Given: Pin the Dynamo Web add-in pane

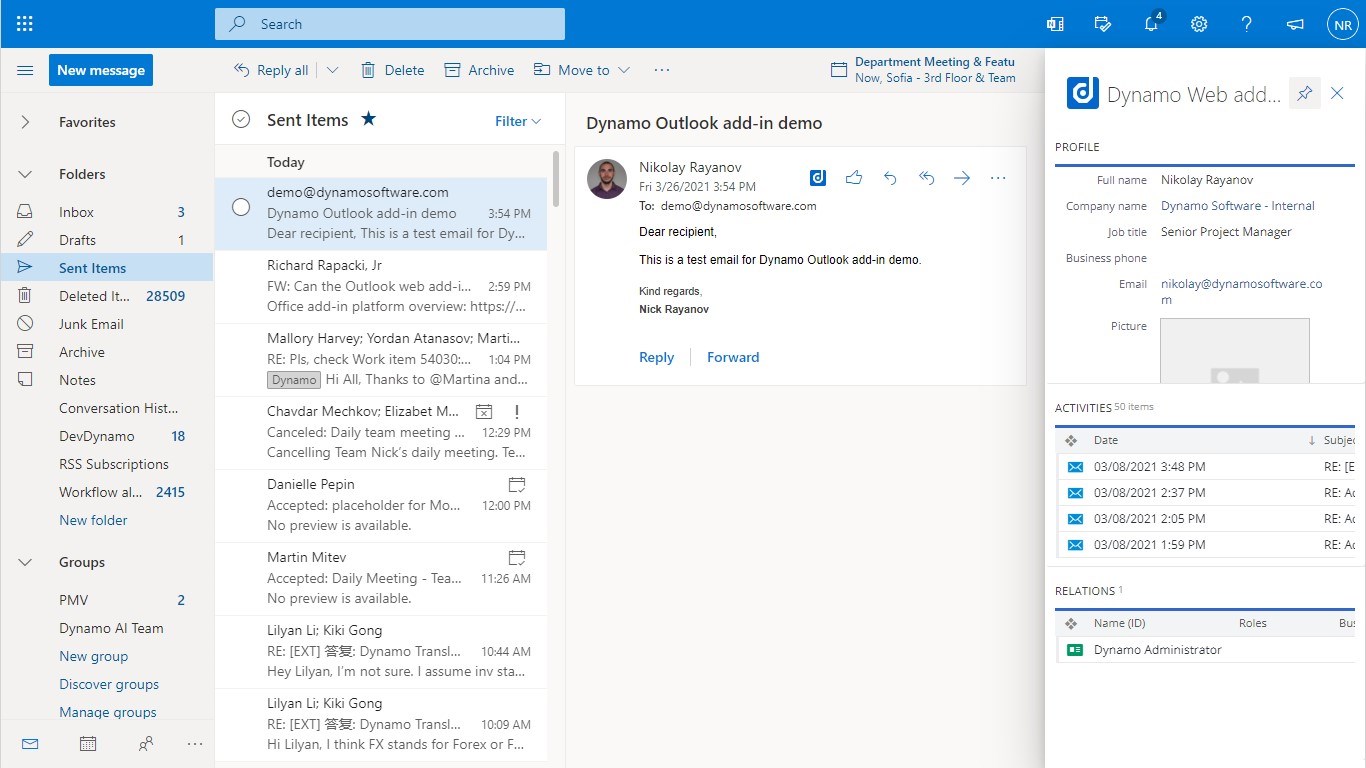Looking at the screenshot, I should (x=1304, y=93).
